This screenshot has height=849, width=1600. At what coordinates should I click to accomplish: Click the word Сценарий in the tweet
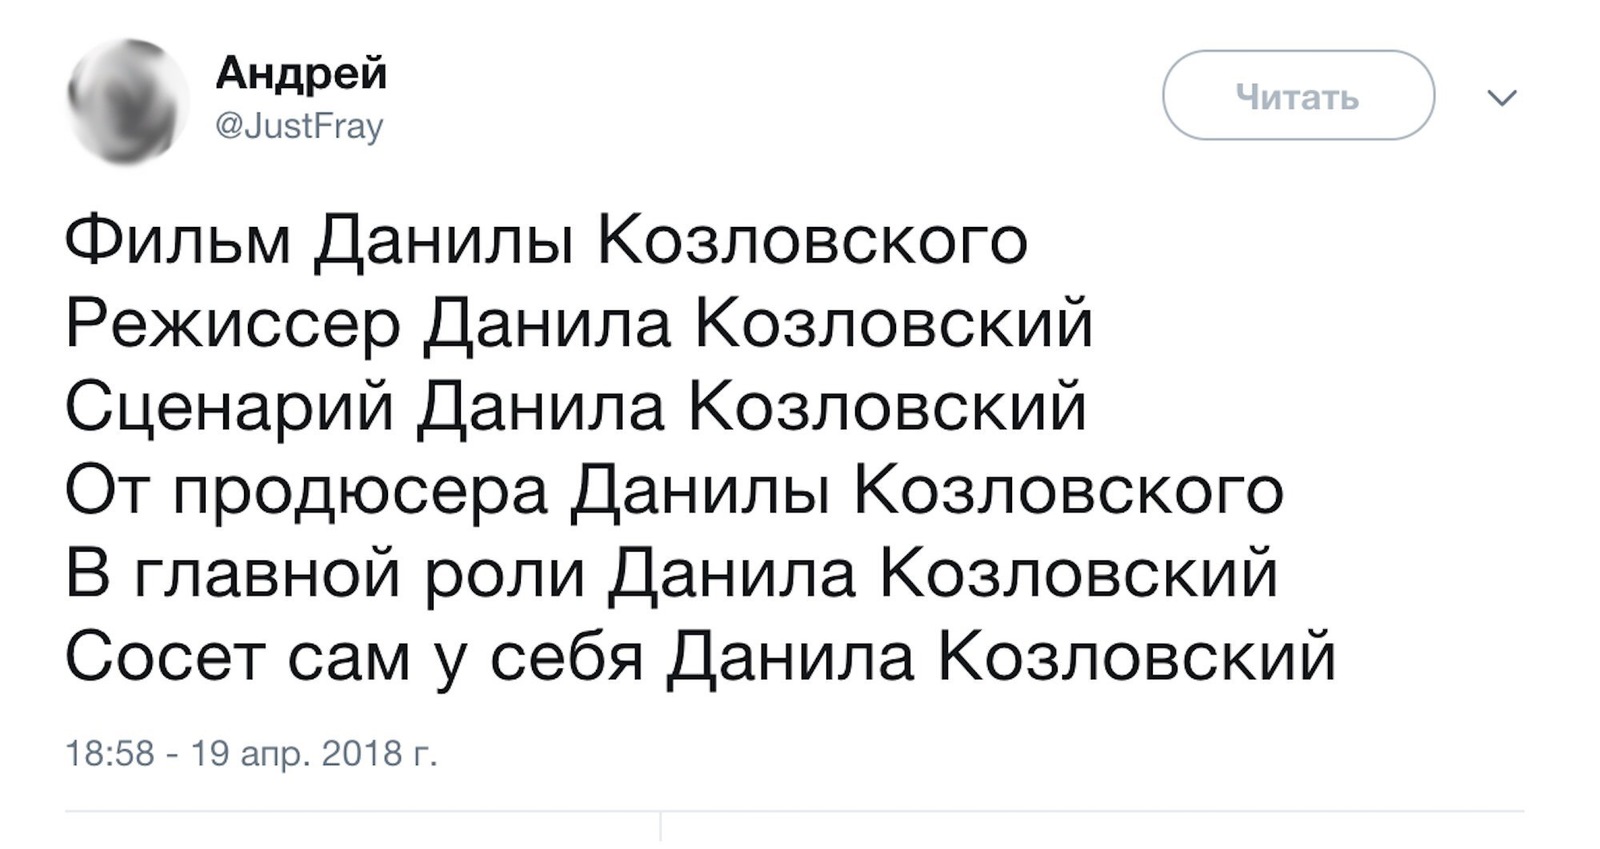point(231,409)
